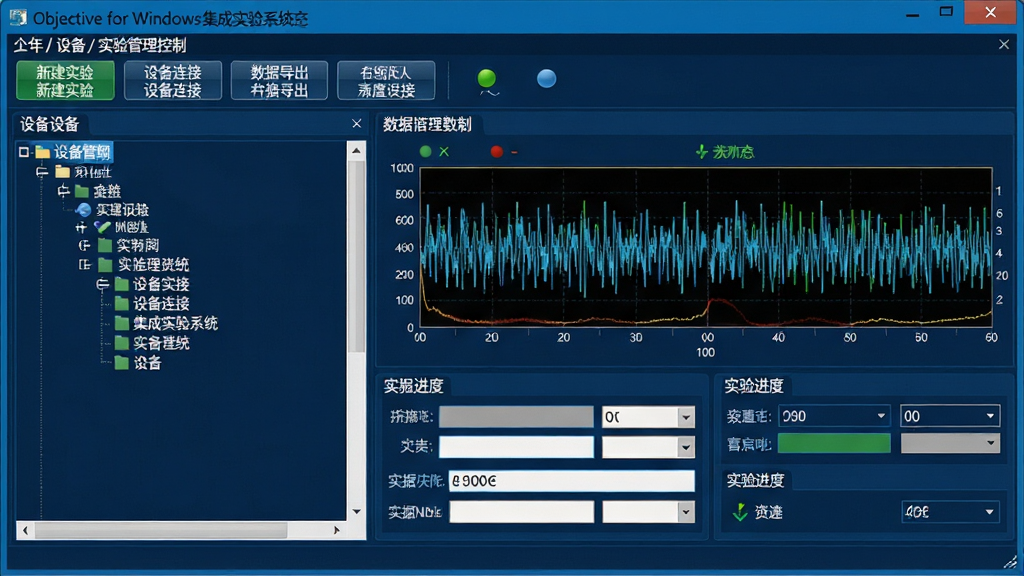The width and height of the screenshot is (1024, 576).
Task: Maximize the main application window
Action: [946, 12]
